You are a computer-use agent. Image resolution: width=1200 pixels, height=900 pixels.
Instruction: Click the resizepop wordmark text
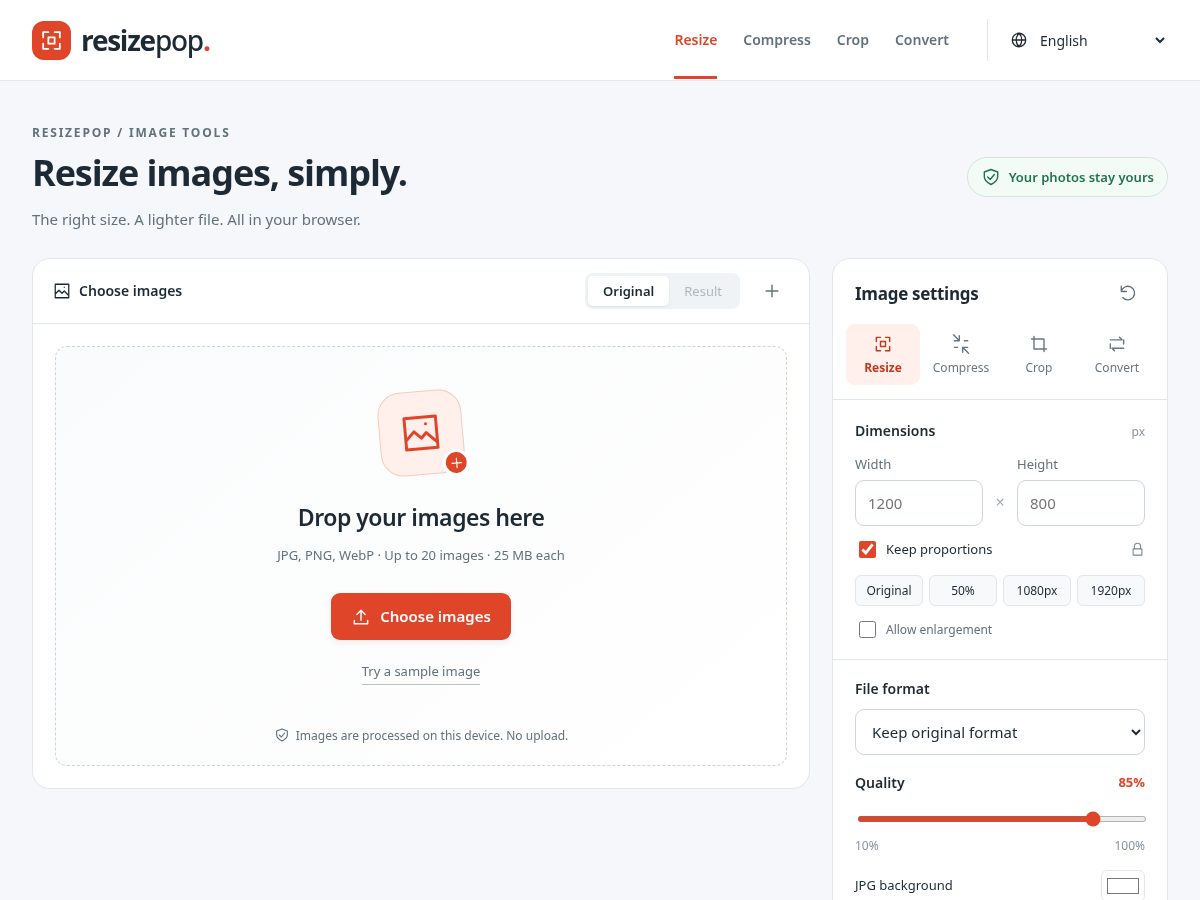[145, 41]
